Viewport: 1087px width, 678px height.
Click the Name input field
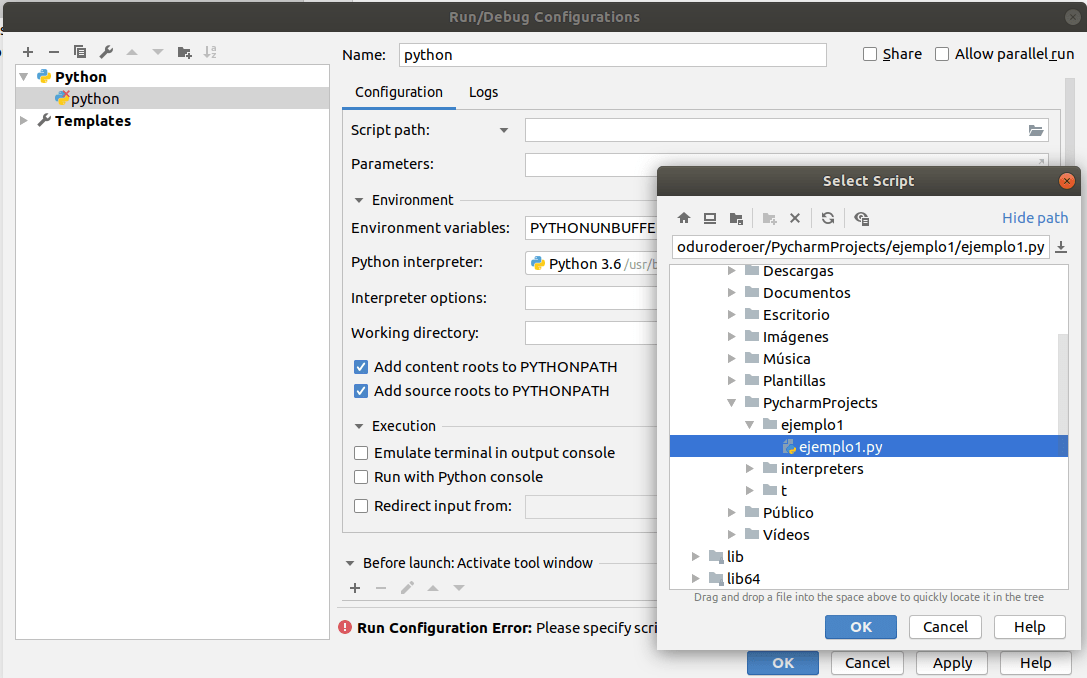613,55
